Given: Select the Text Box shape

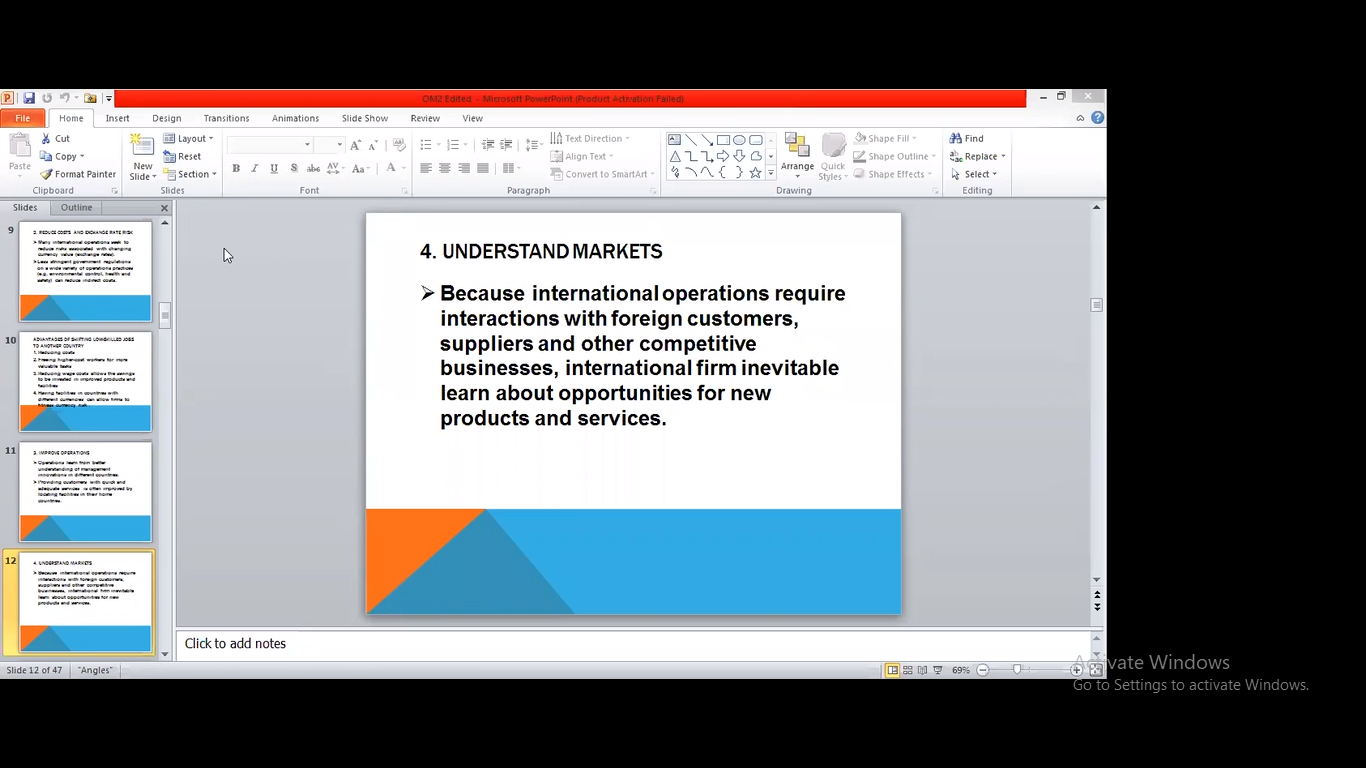Looking at the screenshot, I should click(675, 140).
